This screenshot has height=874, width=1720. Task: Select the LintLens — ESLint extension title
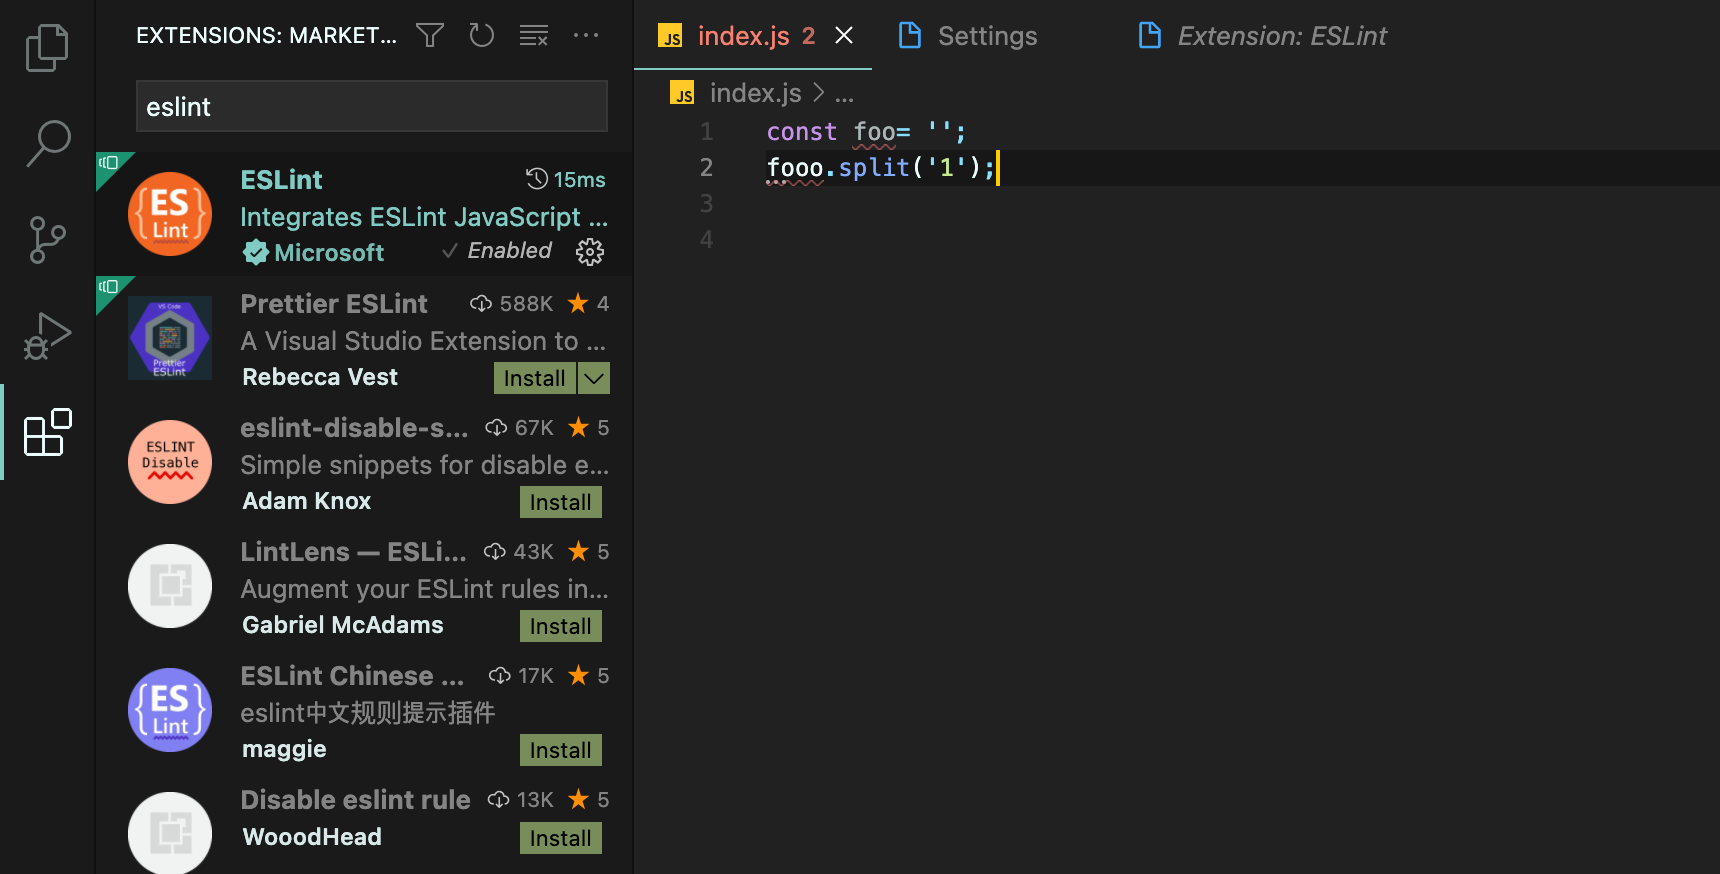353,552
